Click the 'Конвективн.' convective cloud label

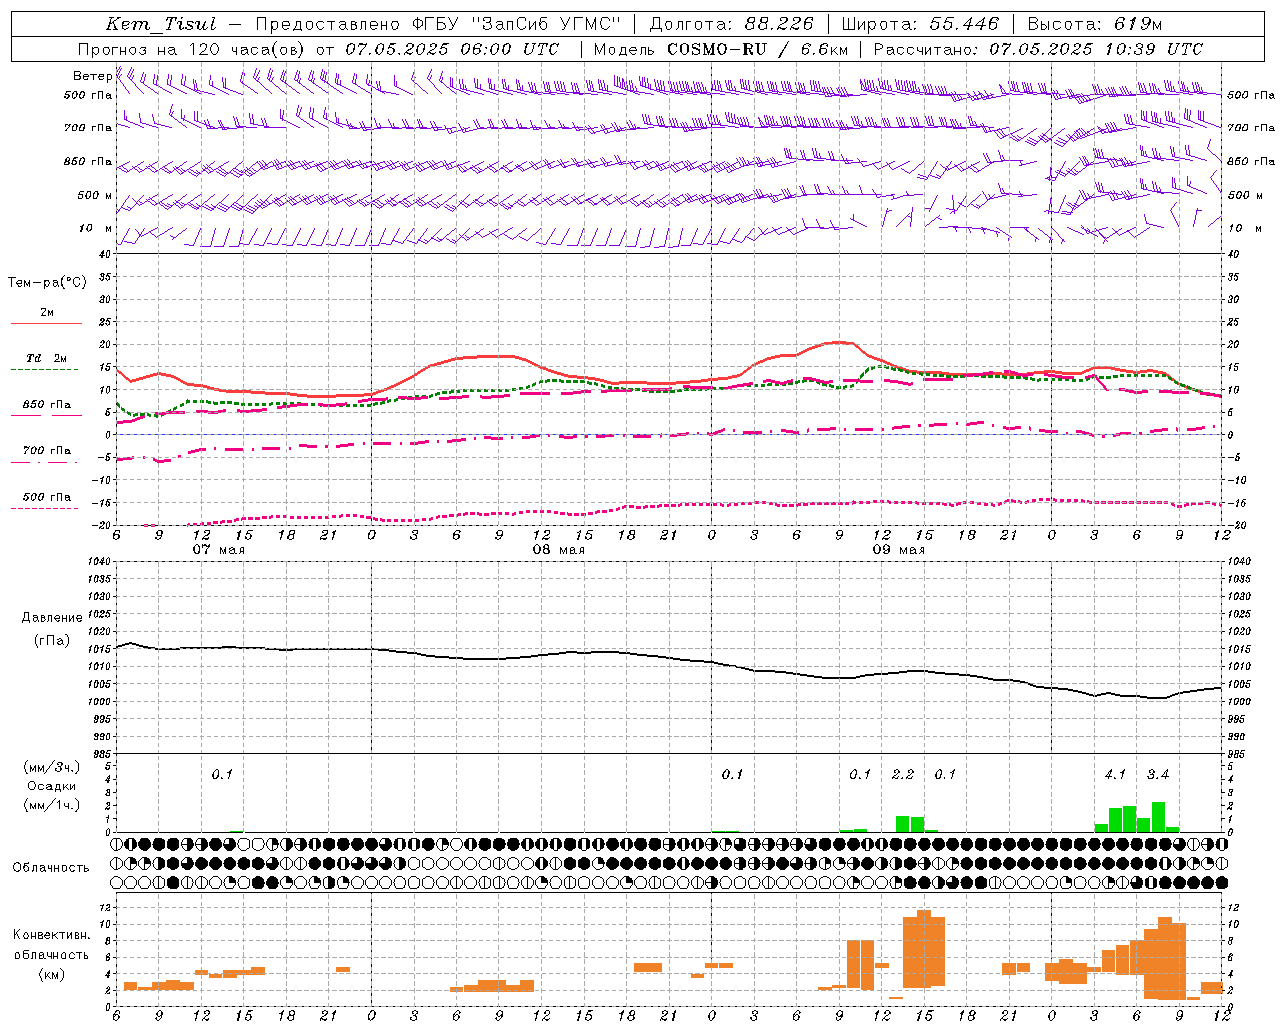(x=51, y=935)
